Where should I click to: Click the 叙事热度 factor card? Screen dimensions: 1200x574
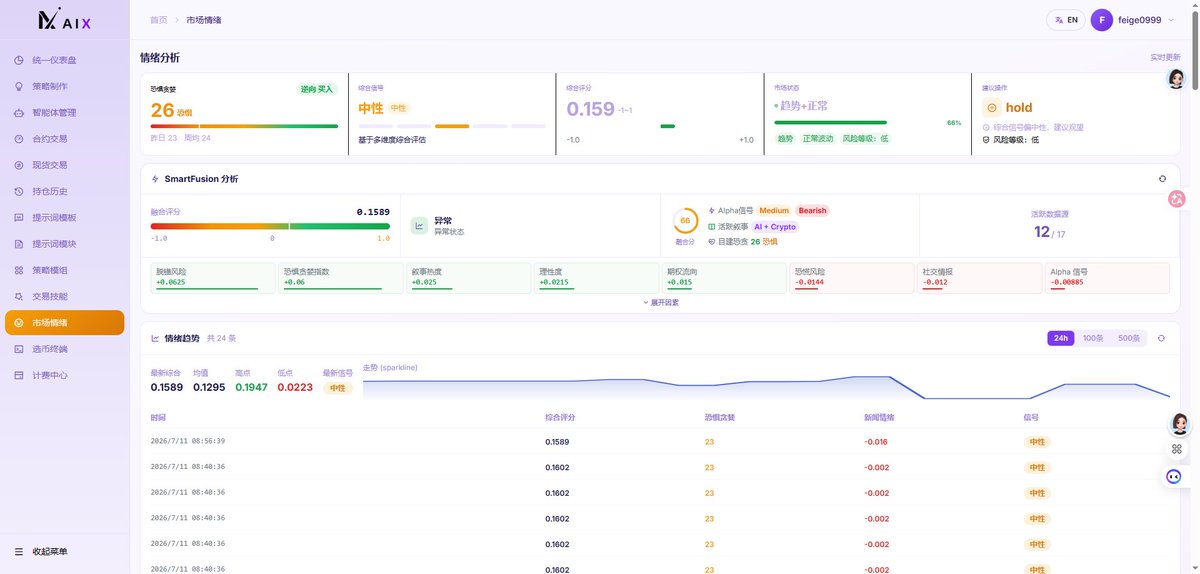point(468,278)
